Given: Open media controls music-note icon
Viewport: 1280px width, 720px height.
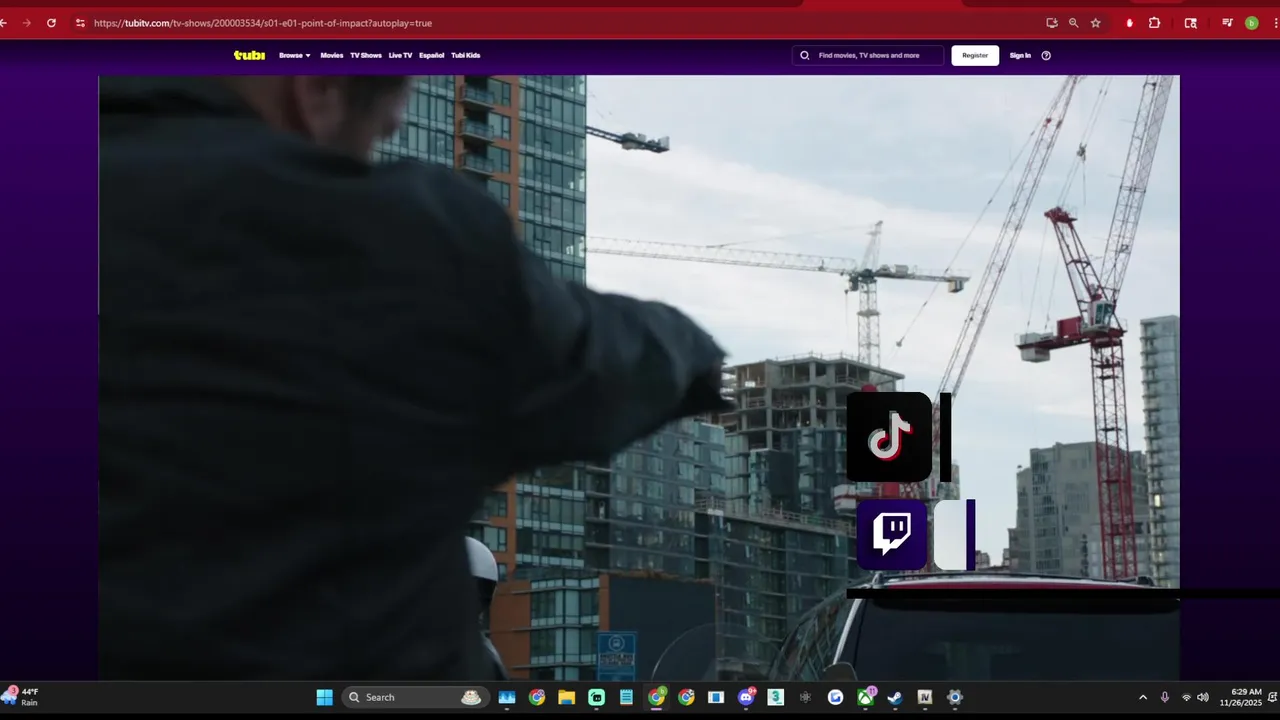Looking at the screenshot, I should point(1227,23).
